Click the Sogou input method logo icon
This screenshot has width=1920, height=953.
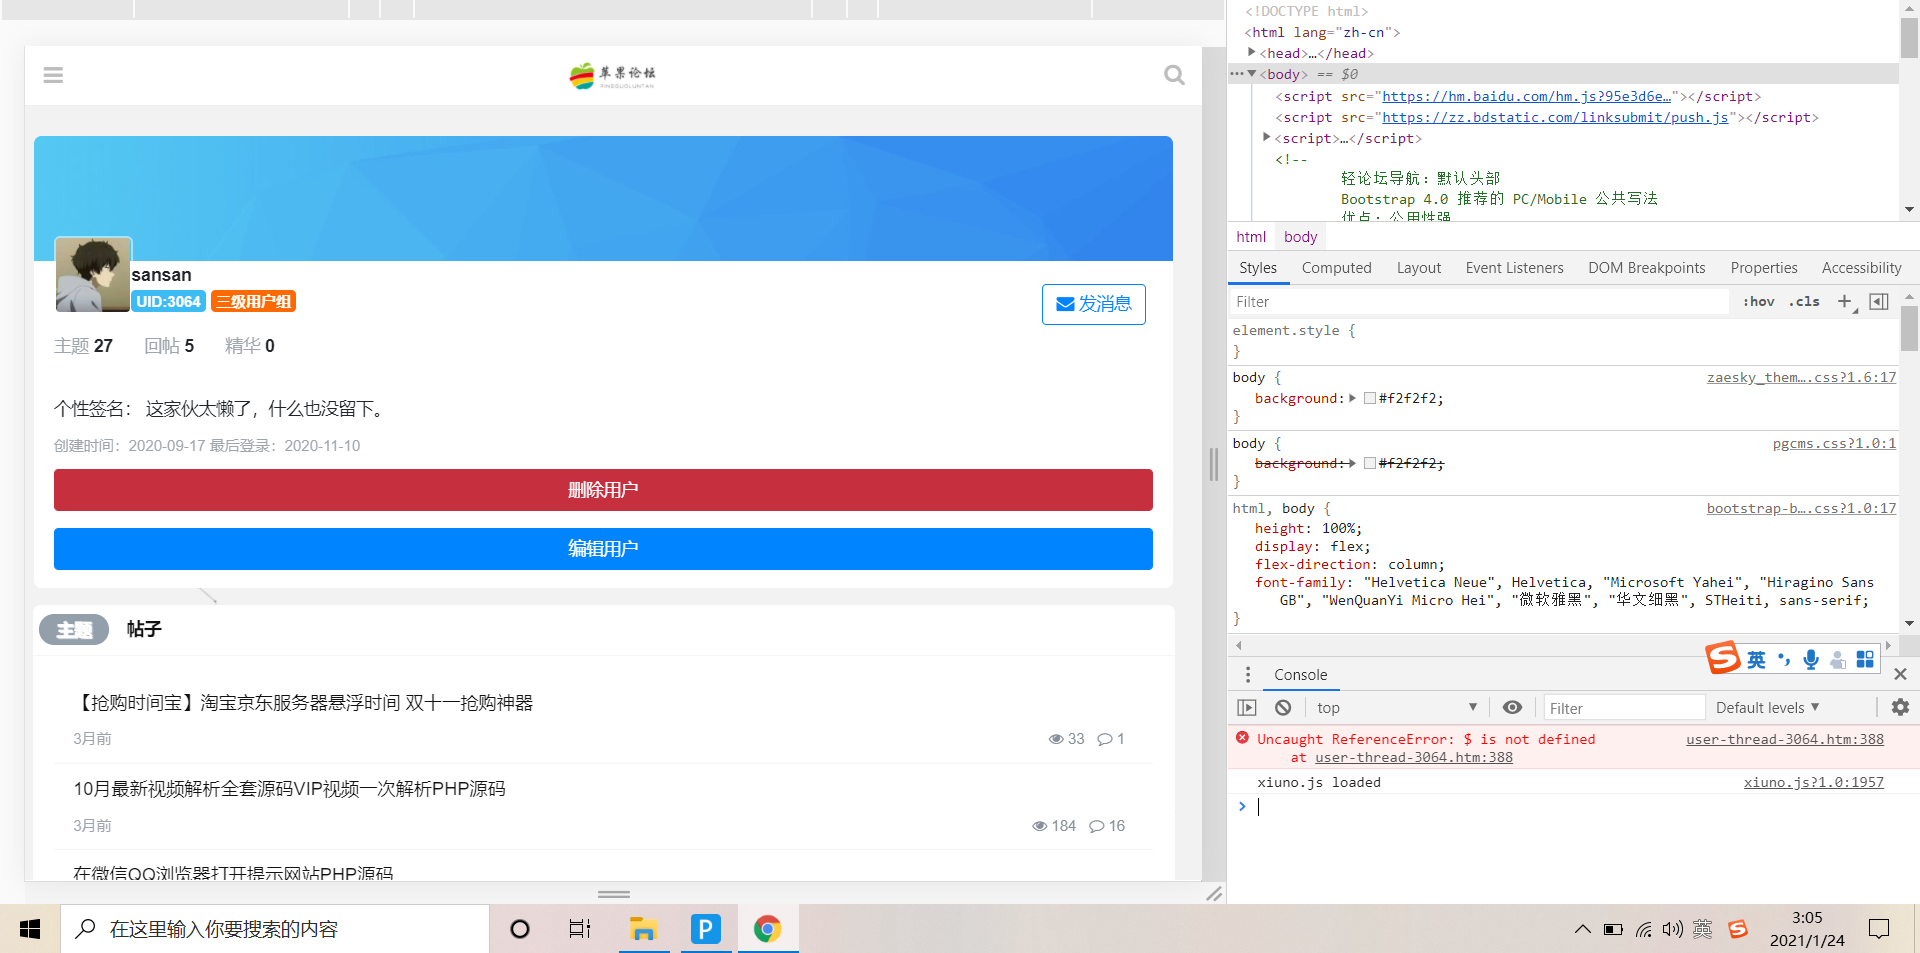[1723, 658]
